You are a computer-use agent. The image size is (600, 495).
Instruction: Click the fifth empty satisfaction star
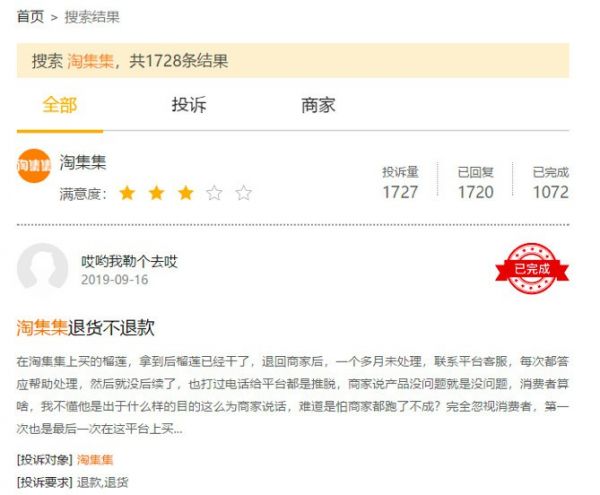coord(243,193)
